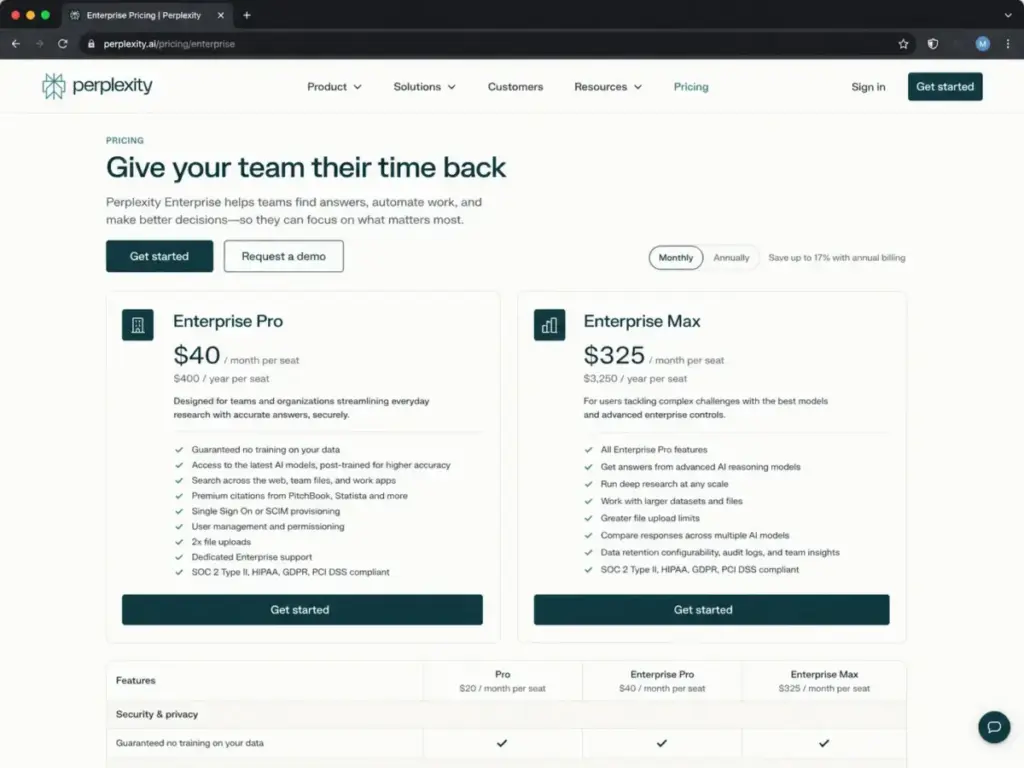Screen dimensions: 1024x768
Task: Expand the Solutions menu
Action: tap(424, 86)
